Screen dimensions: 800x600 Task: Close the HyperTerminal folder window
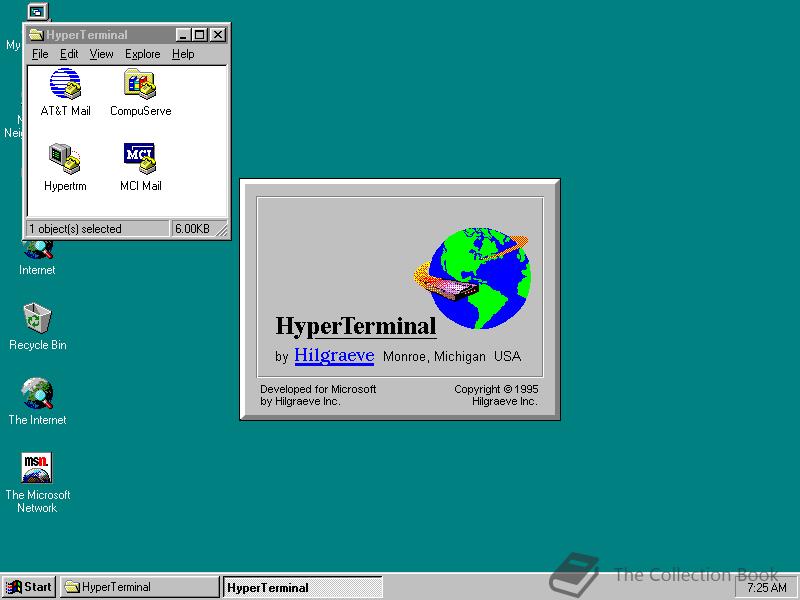click(x=218, y=35)
